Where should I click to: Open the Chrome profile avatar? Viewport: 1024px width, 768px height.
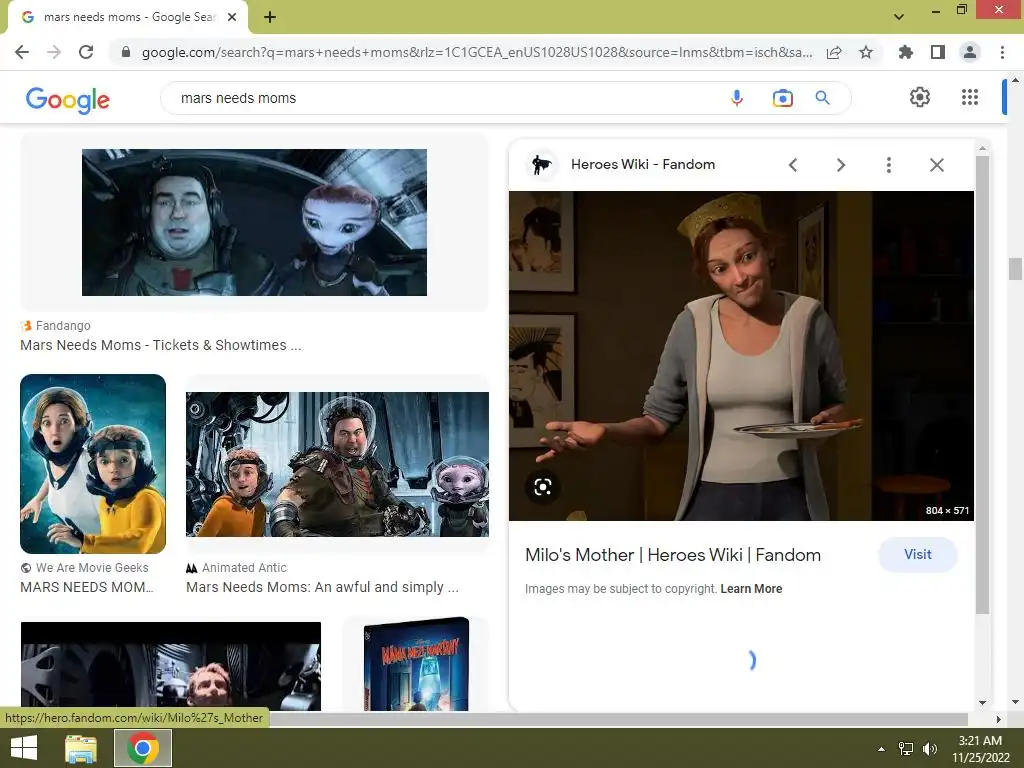(970, 52)
